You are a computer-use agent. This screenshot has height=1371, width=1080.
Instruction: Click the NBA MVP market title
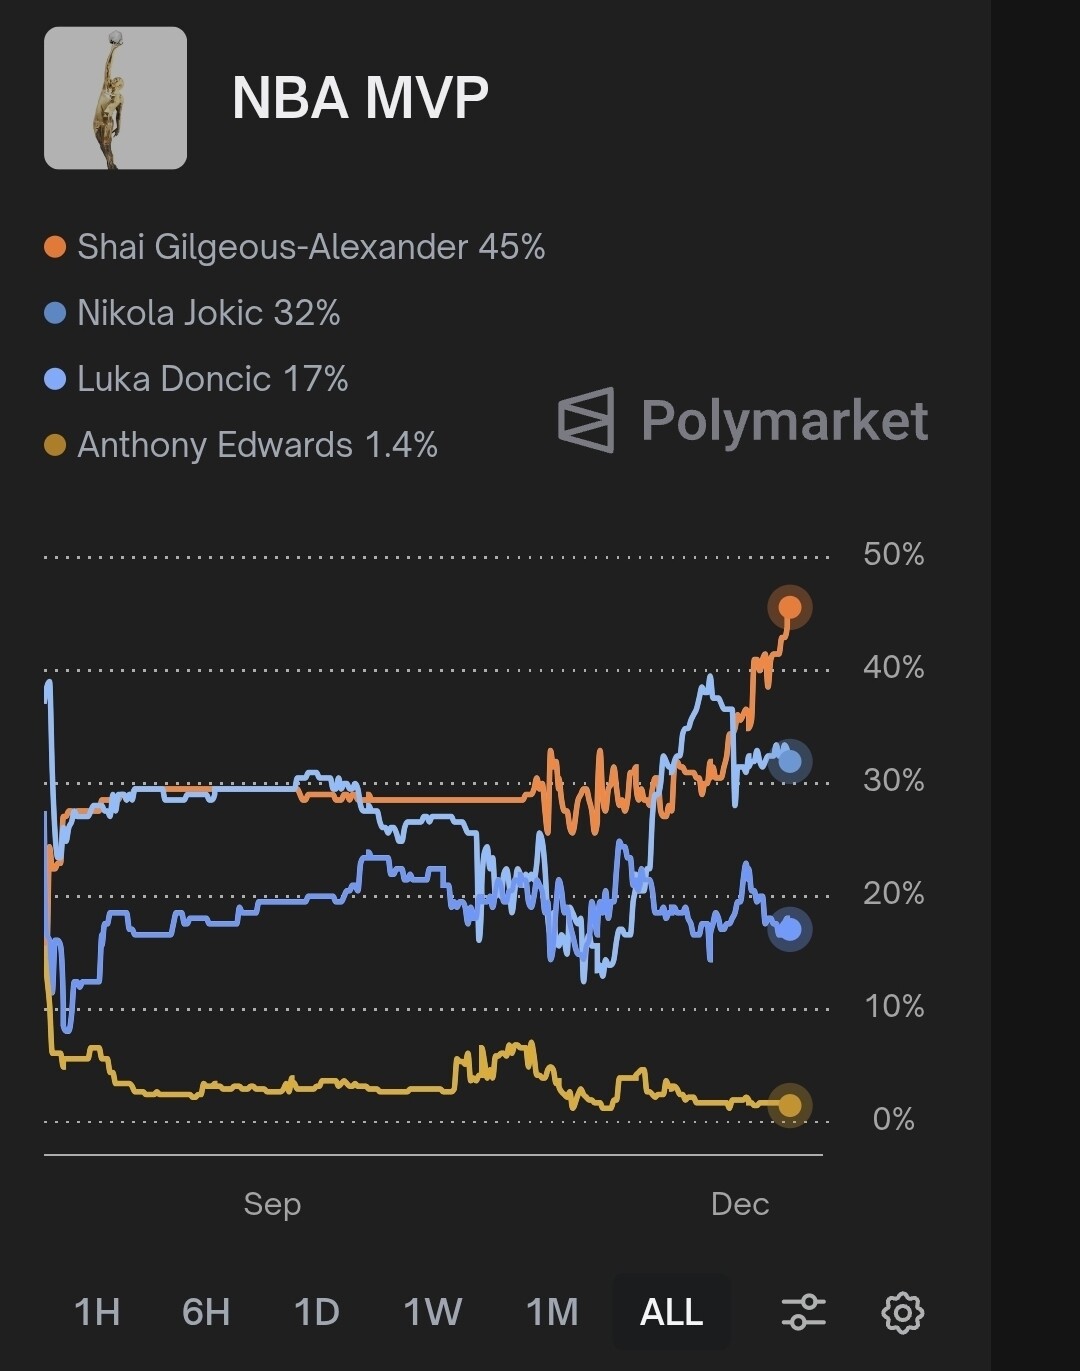(360, 98)
